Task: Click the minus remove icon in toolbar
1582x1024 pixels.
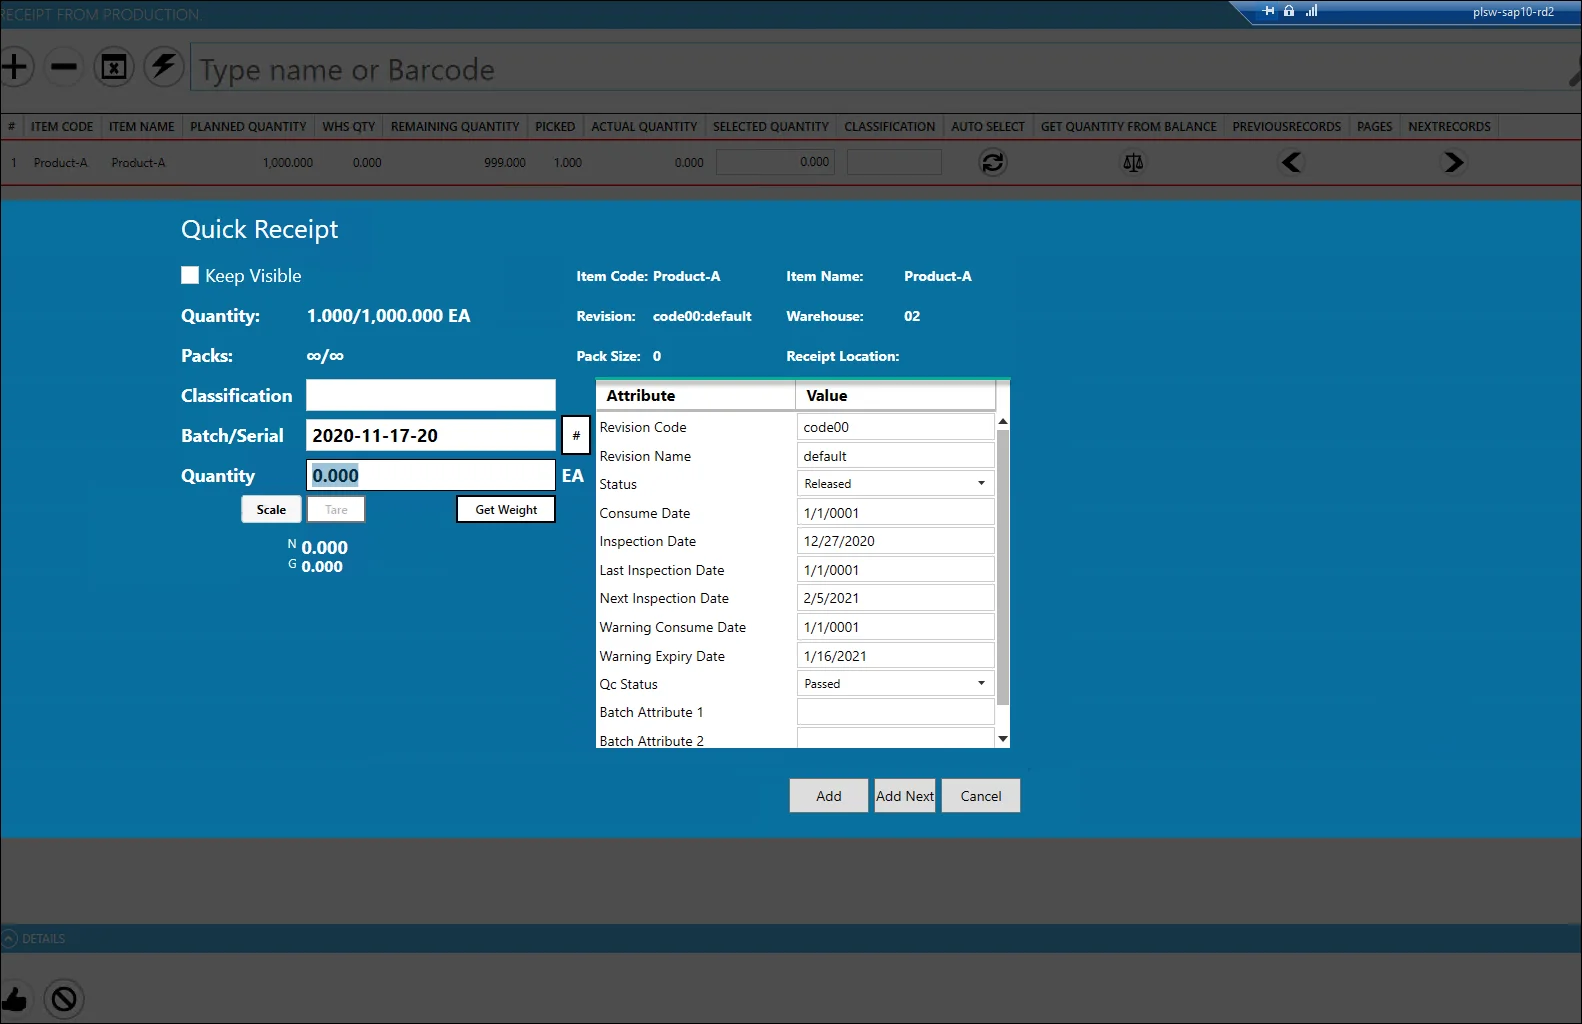Action: click(64, 67)
